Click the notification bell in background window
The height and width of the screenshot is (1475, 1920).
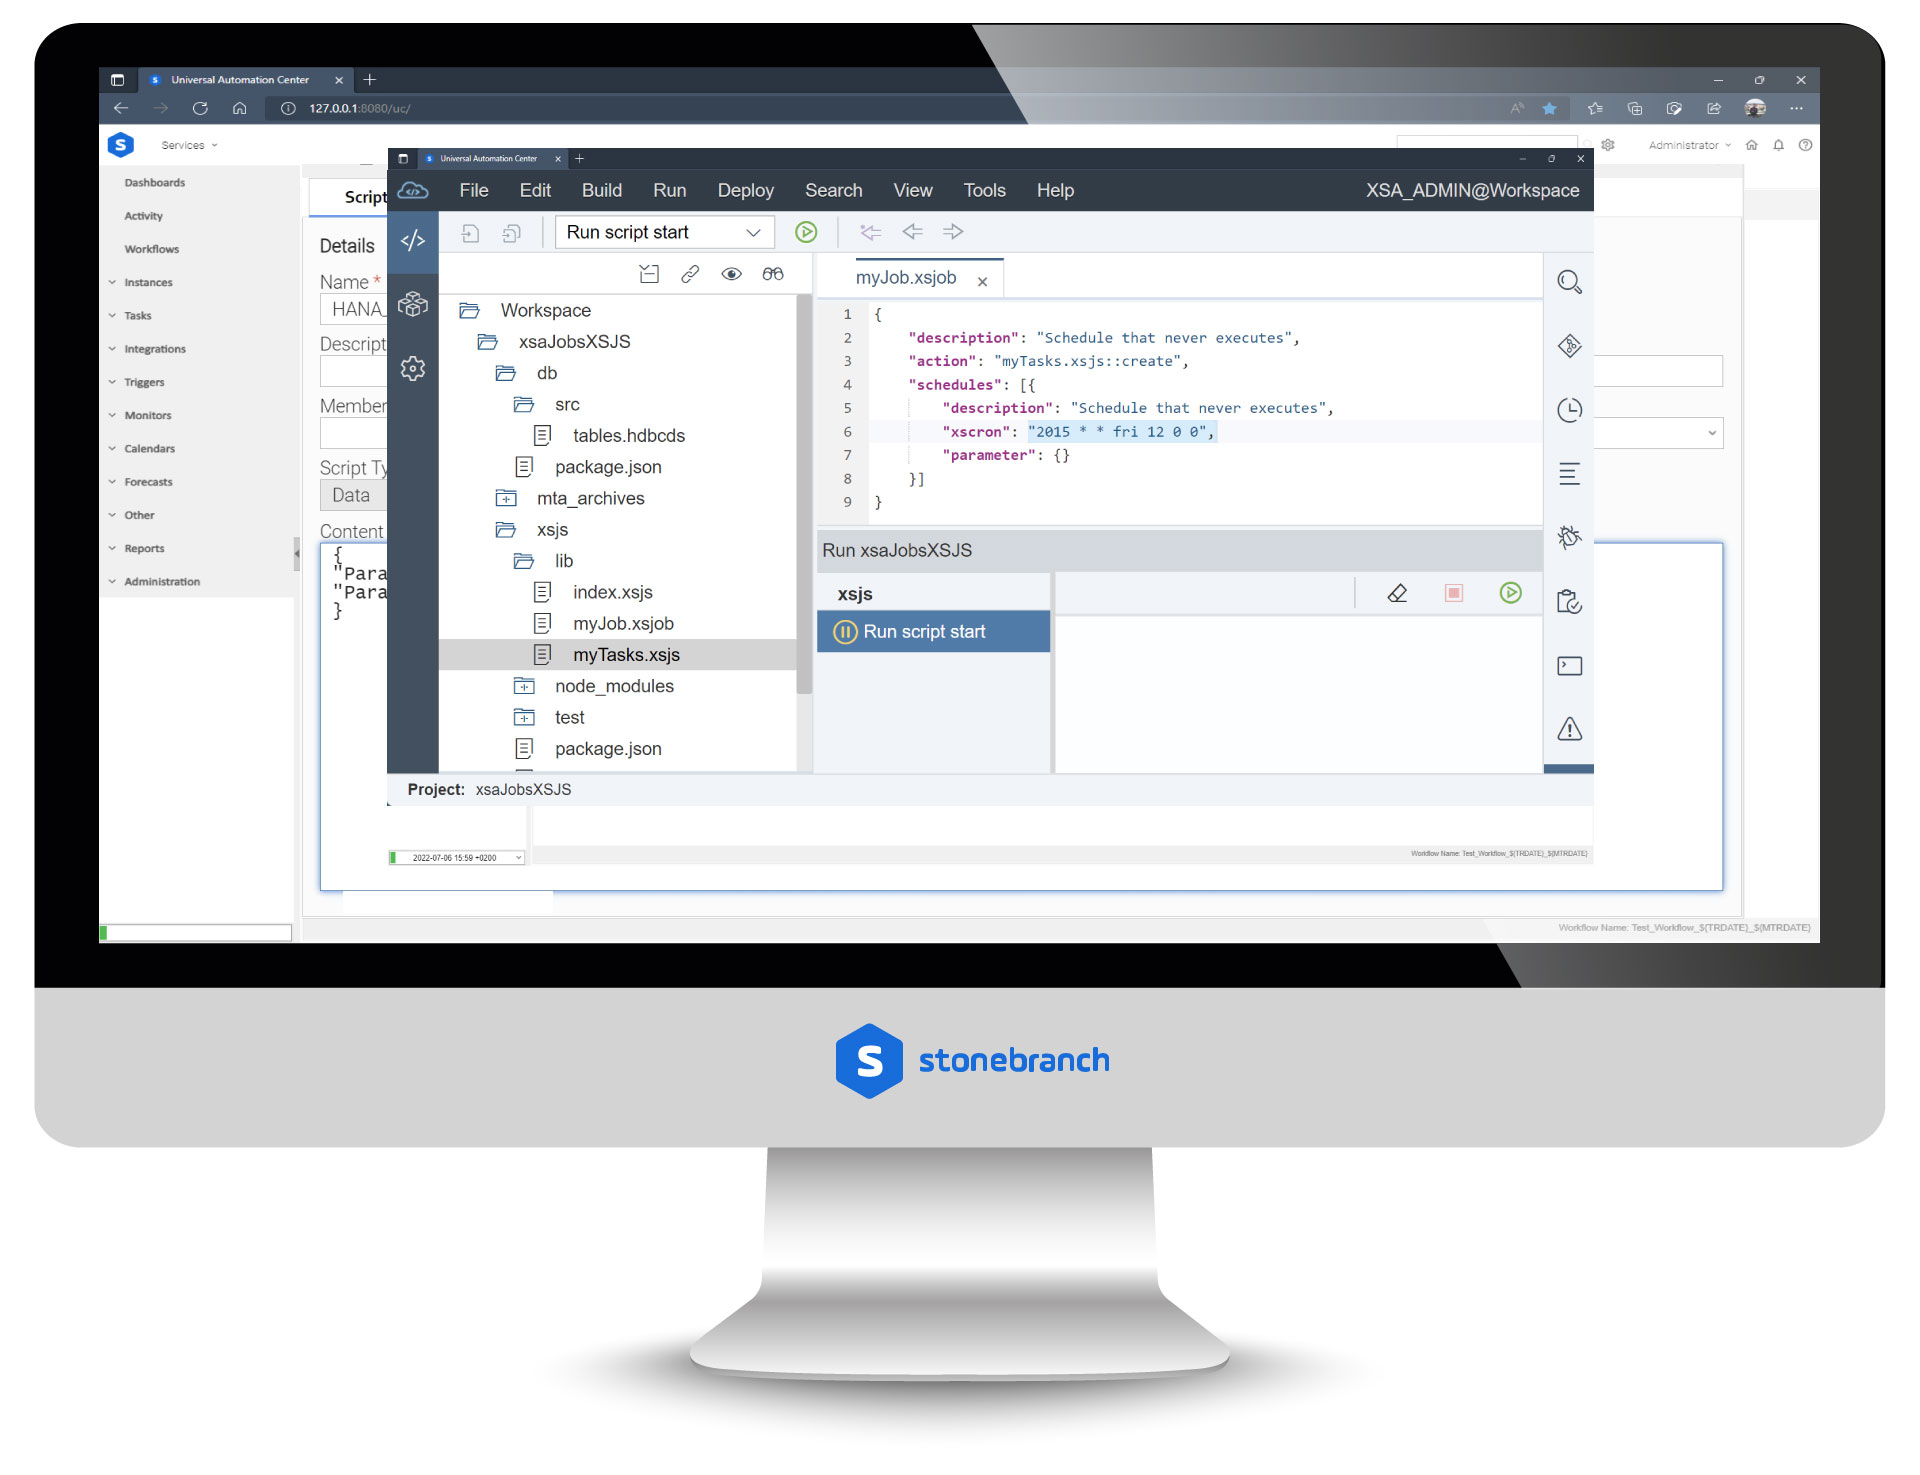pyautogui.click(x=1778, y=145)
